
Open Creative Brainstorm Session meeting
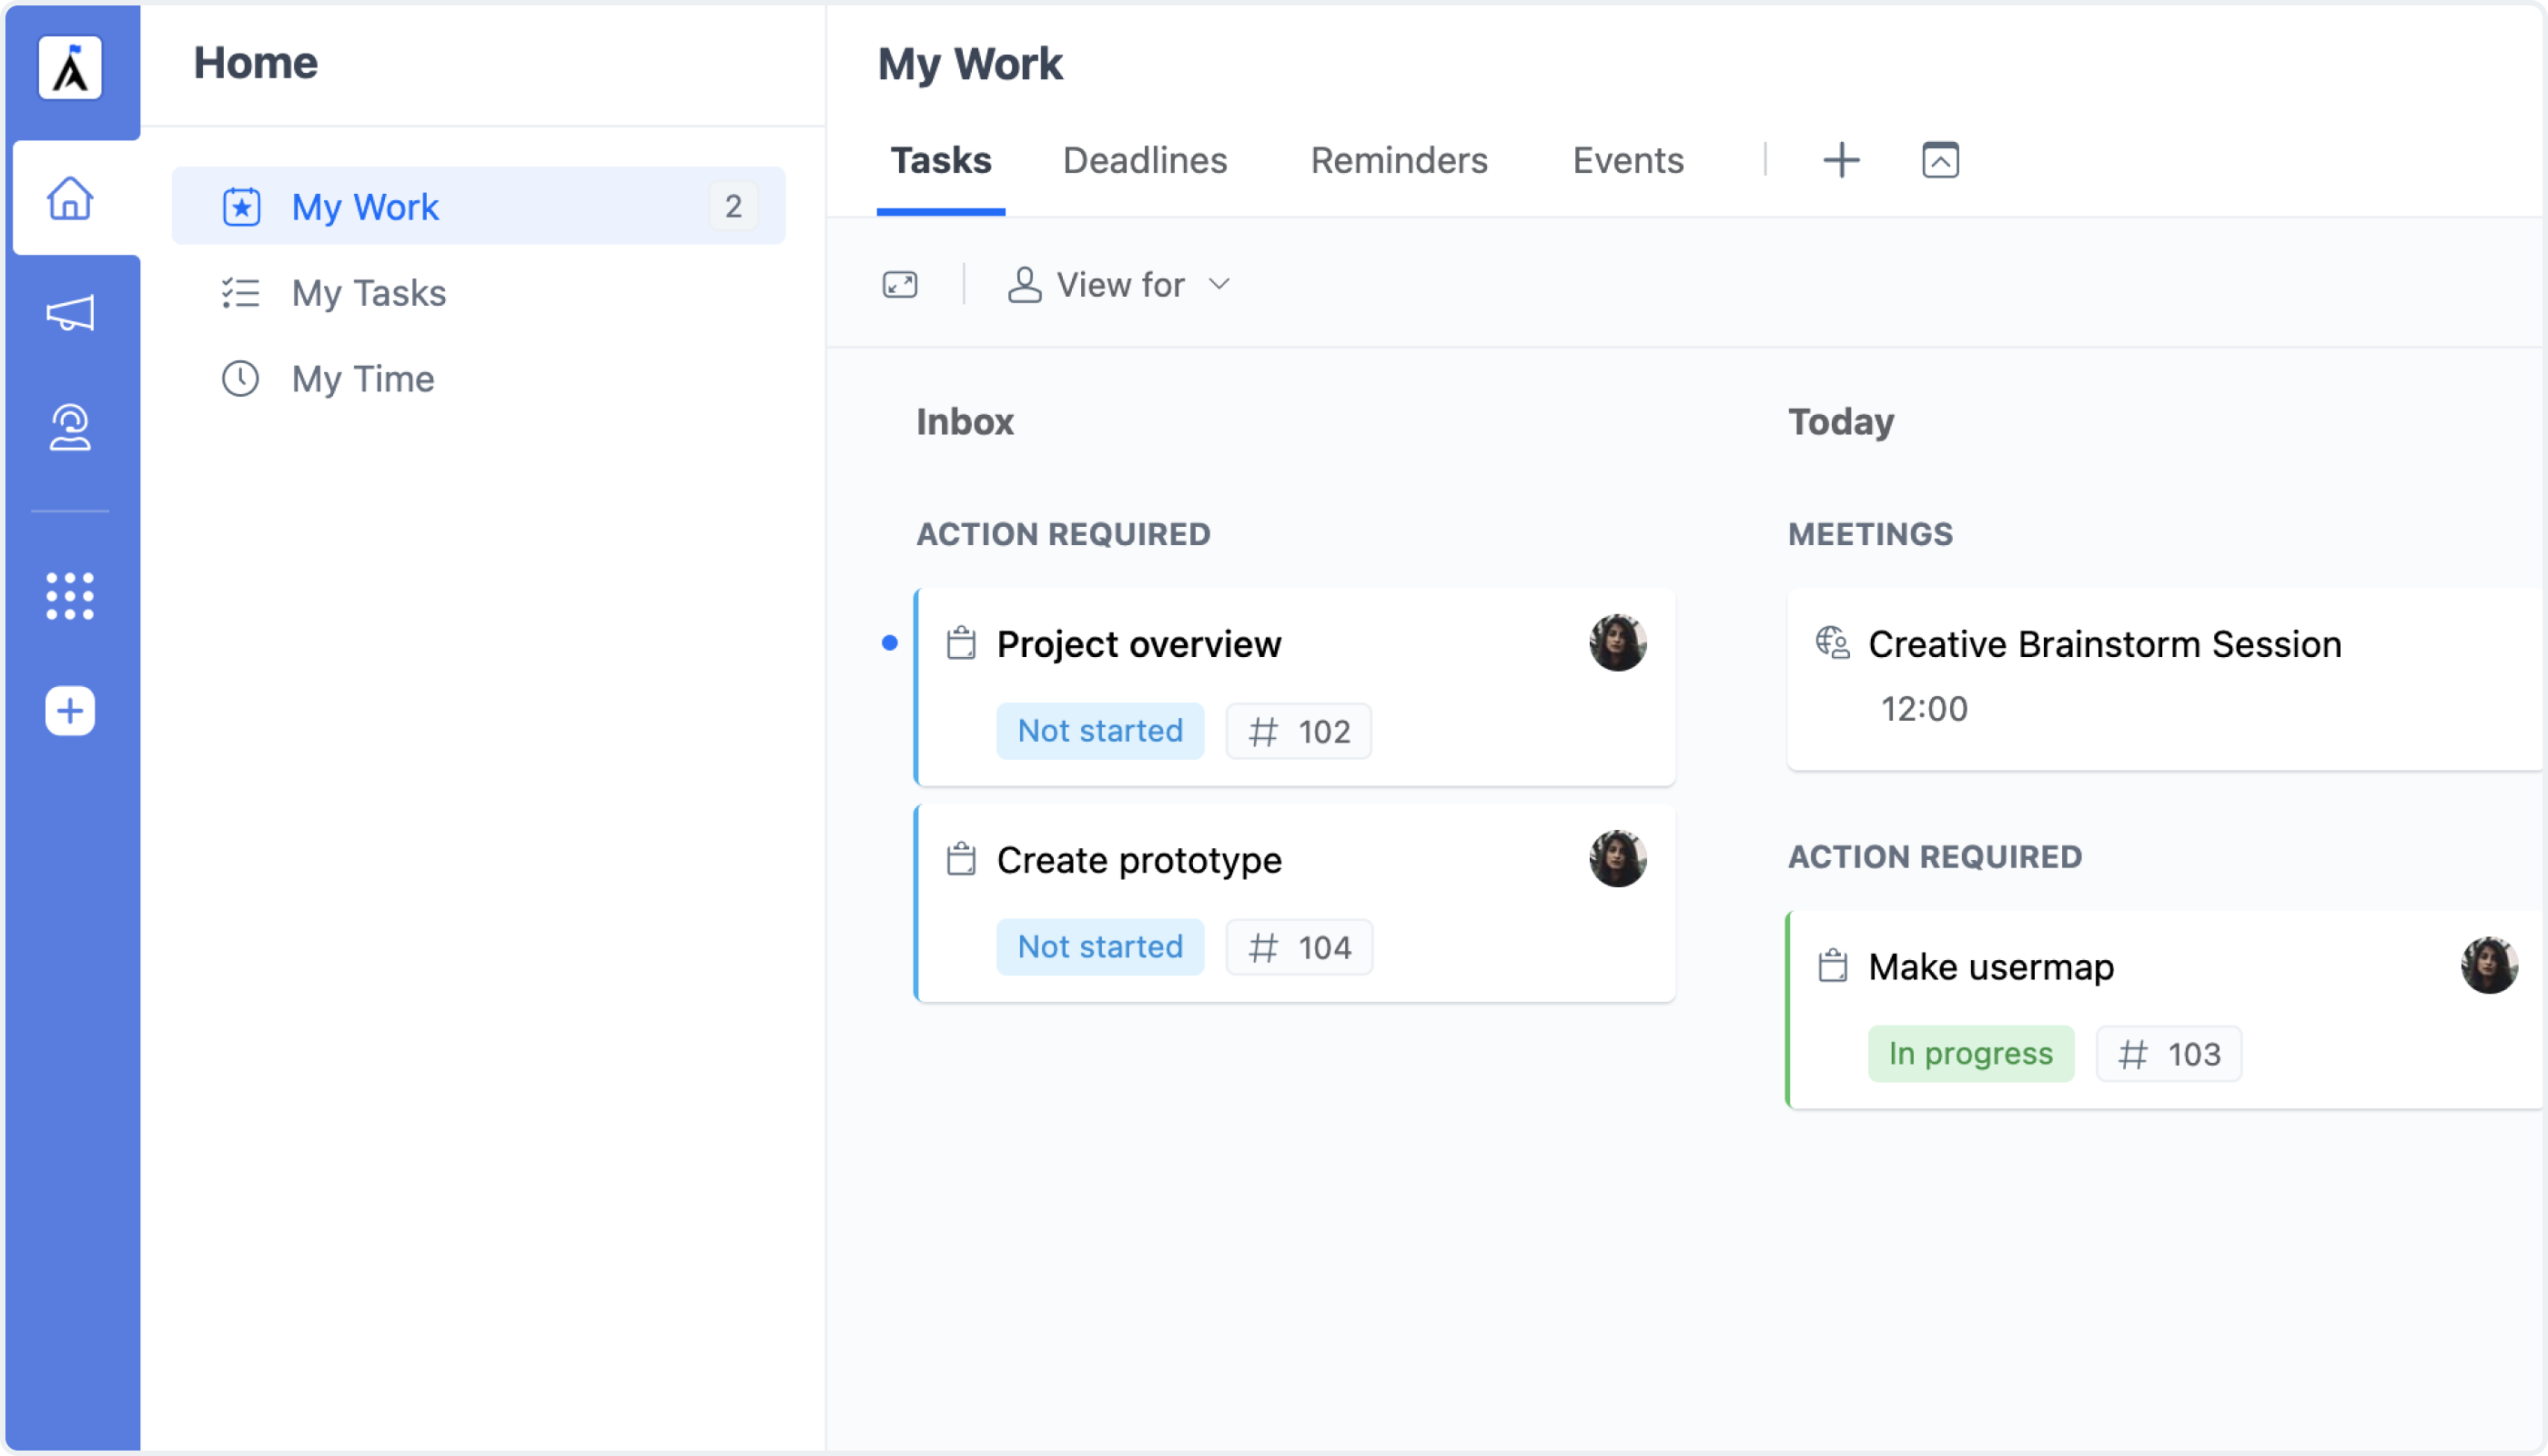coord(2104,644)
